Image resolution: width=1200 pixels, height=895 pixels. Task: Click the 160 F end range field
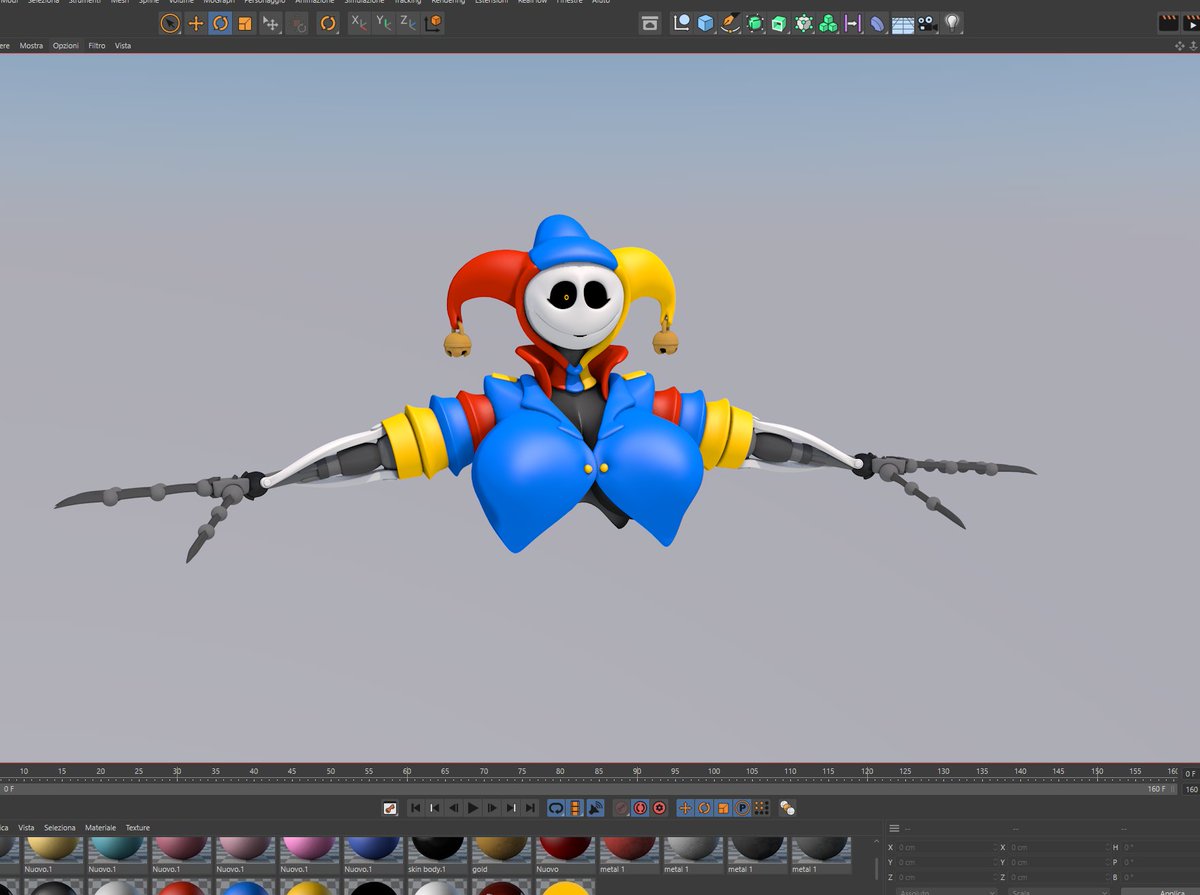tap(1191, 788)
